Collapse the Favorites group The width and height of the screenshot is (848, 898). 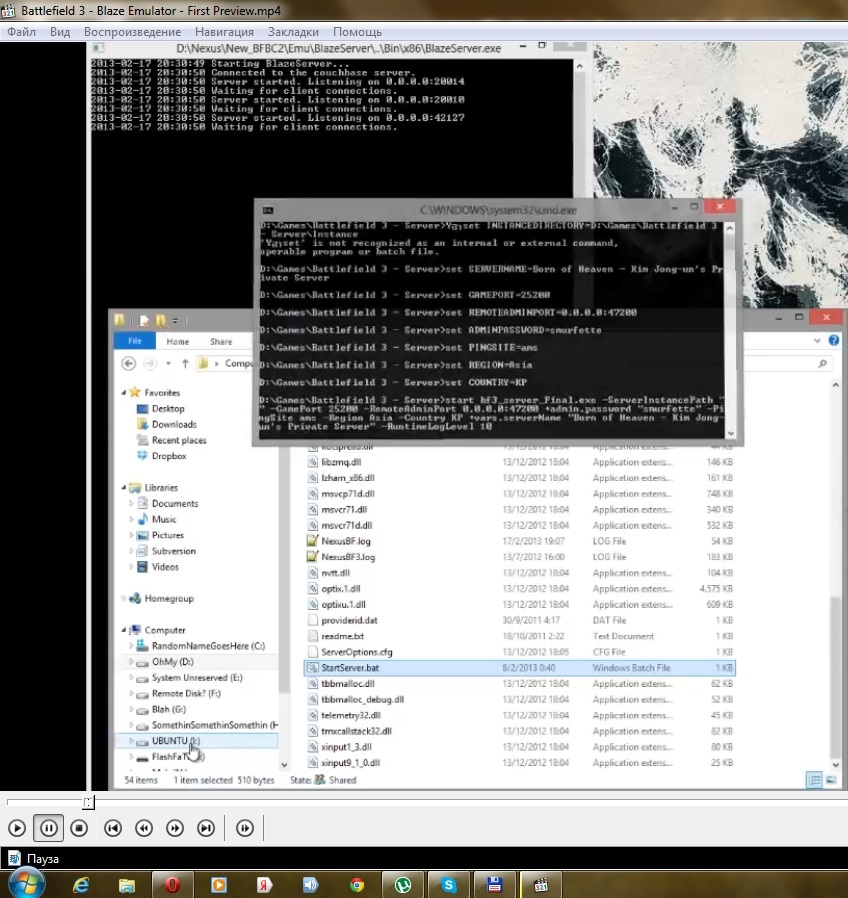coord(124,393)
